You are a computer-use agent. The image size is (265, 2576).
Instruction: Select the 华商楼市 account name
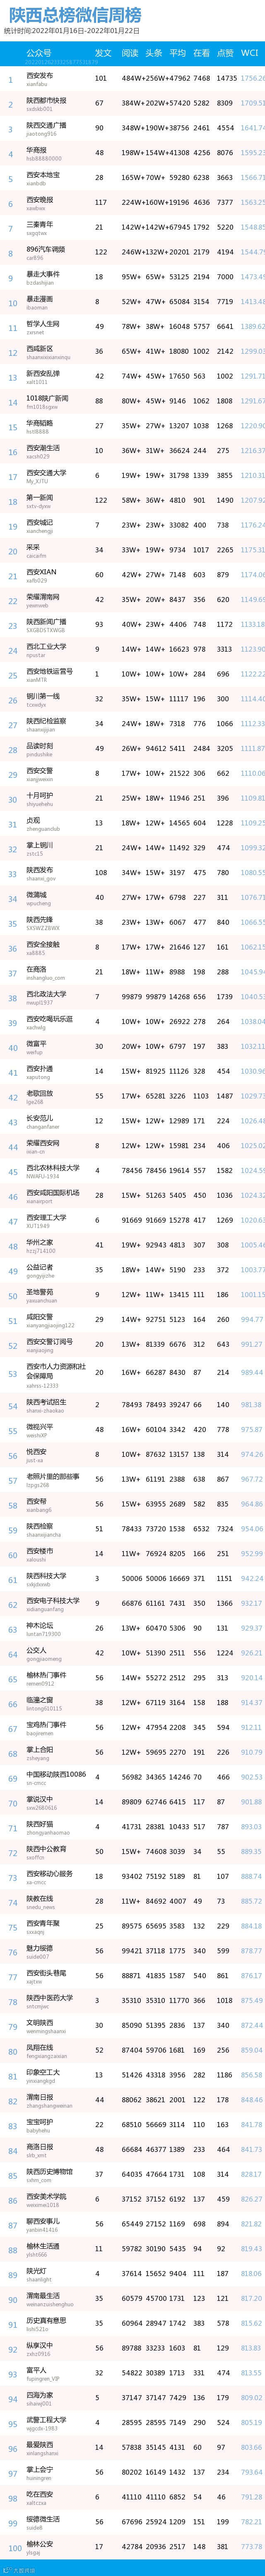click(x=40, y=423)
